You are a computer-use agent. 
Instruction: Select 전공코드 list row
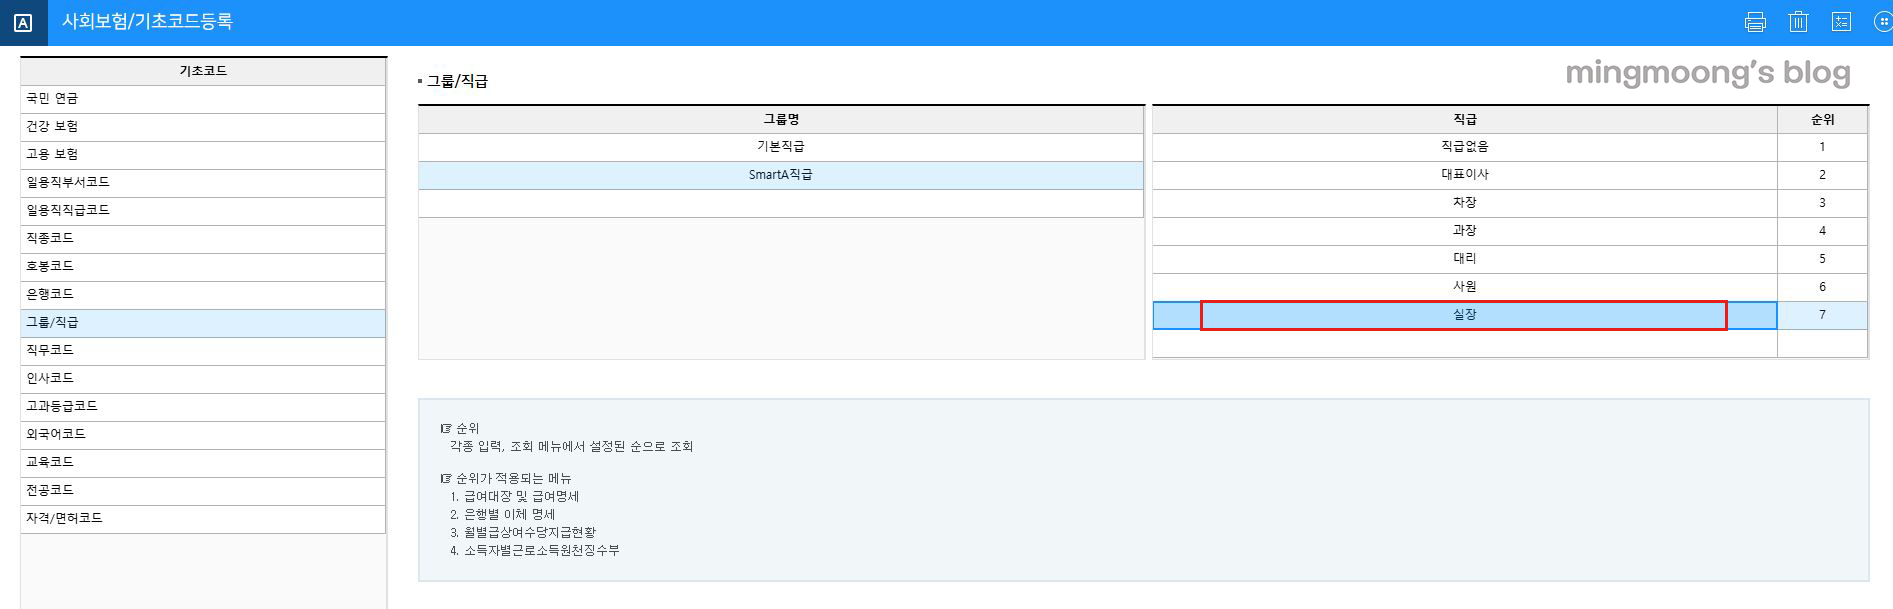pos(203,491)
